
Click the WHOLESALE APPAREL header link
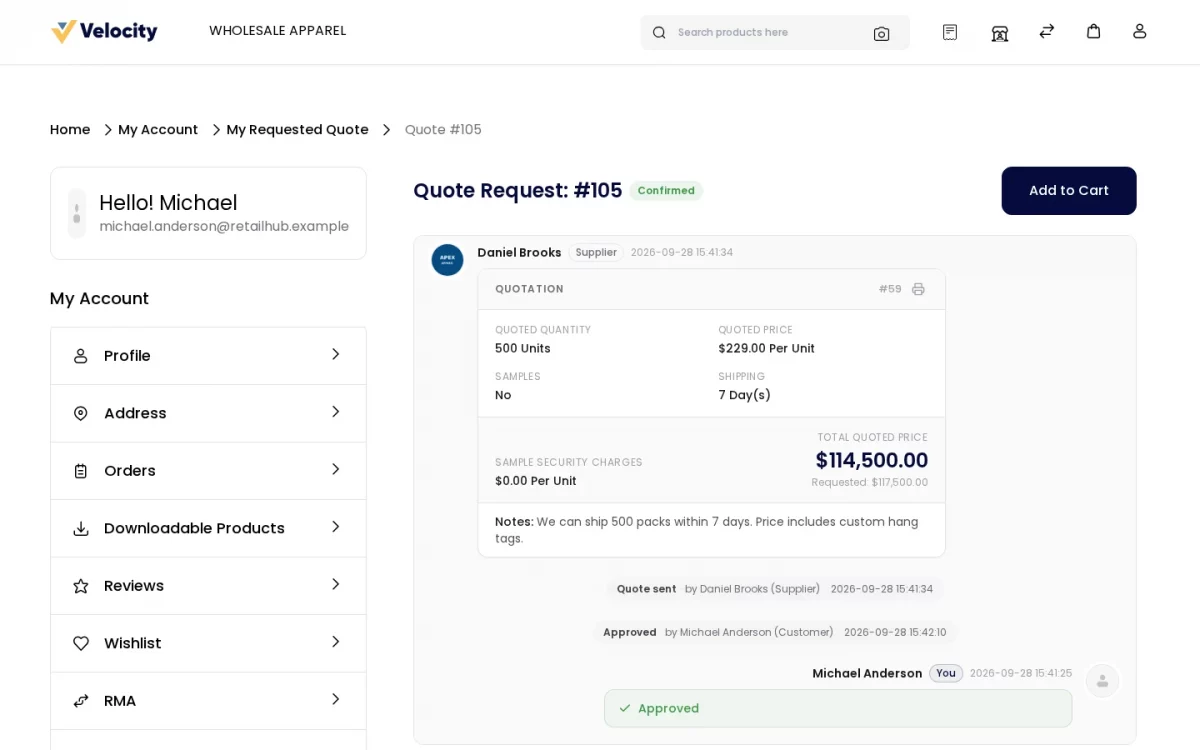click(x=278, y=31)
